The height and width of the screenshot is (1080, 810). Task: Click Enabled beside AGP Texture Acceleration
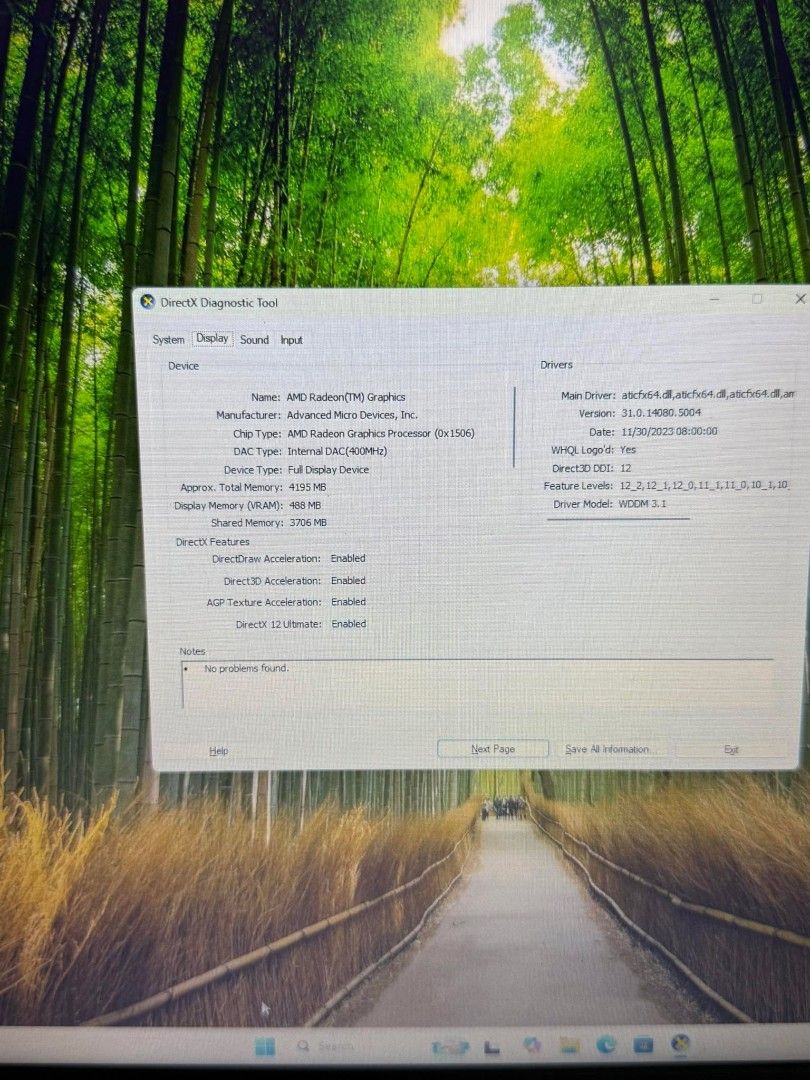349,602
